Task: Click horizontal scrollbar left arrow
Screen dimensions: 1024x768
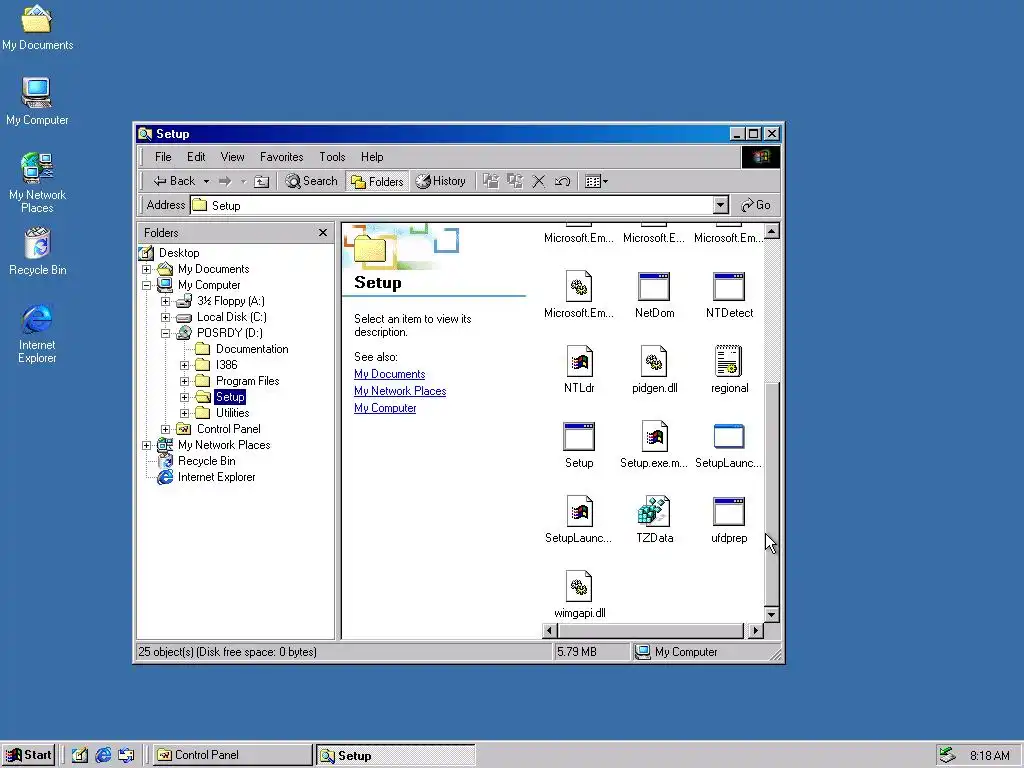Action: point(549,631)
